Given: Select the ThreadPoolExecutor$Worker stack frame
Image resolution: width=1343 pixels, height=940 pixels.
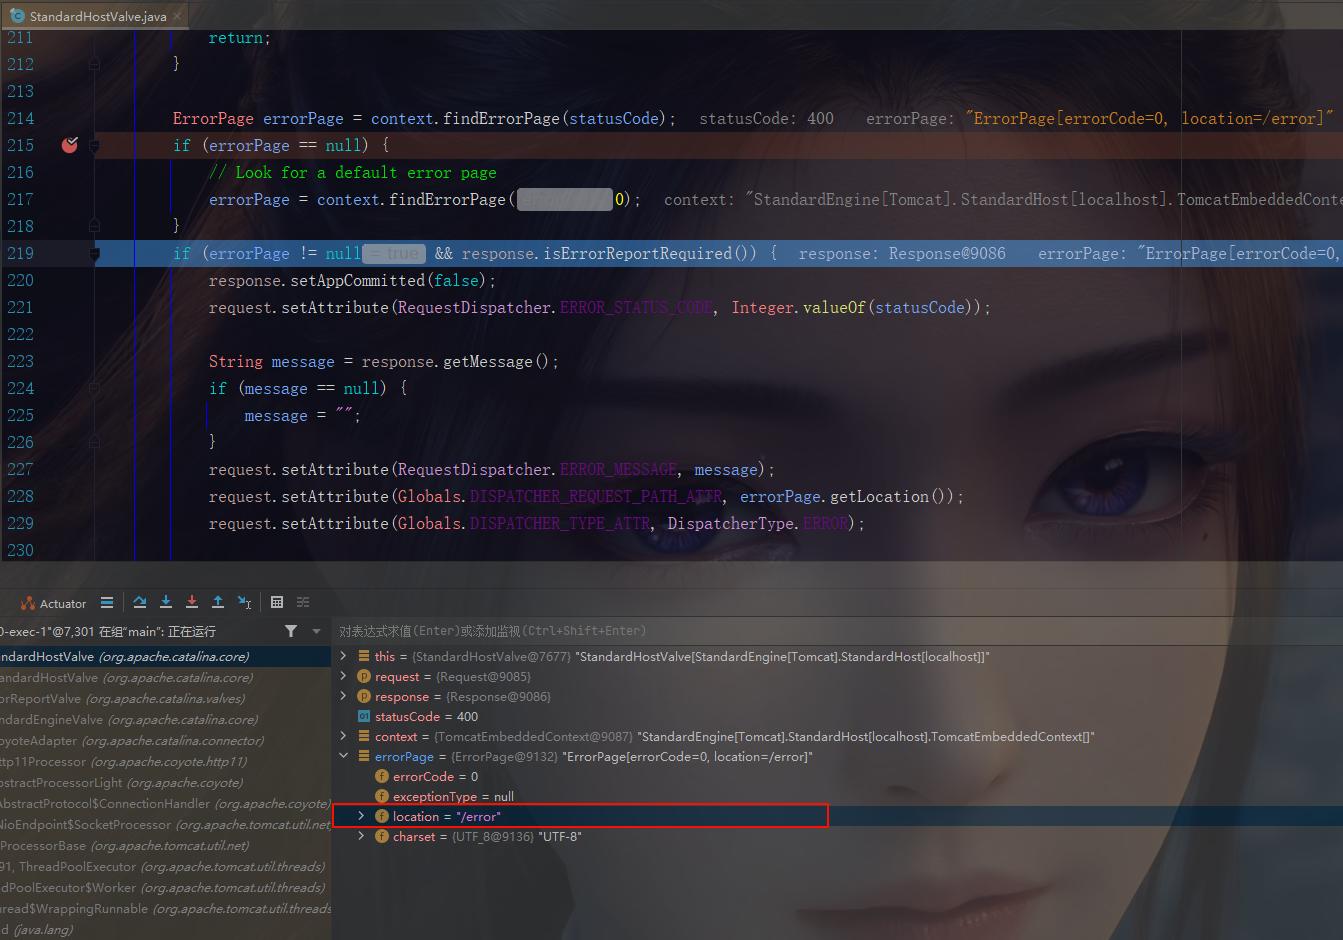Looking at the screenshot, I should (165, 887).
